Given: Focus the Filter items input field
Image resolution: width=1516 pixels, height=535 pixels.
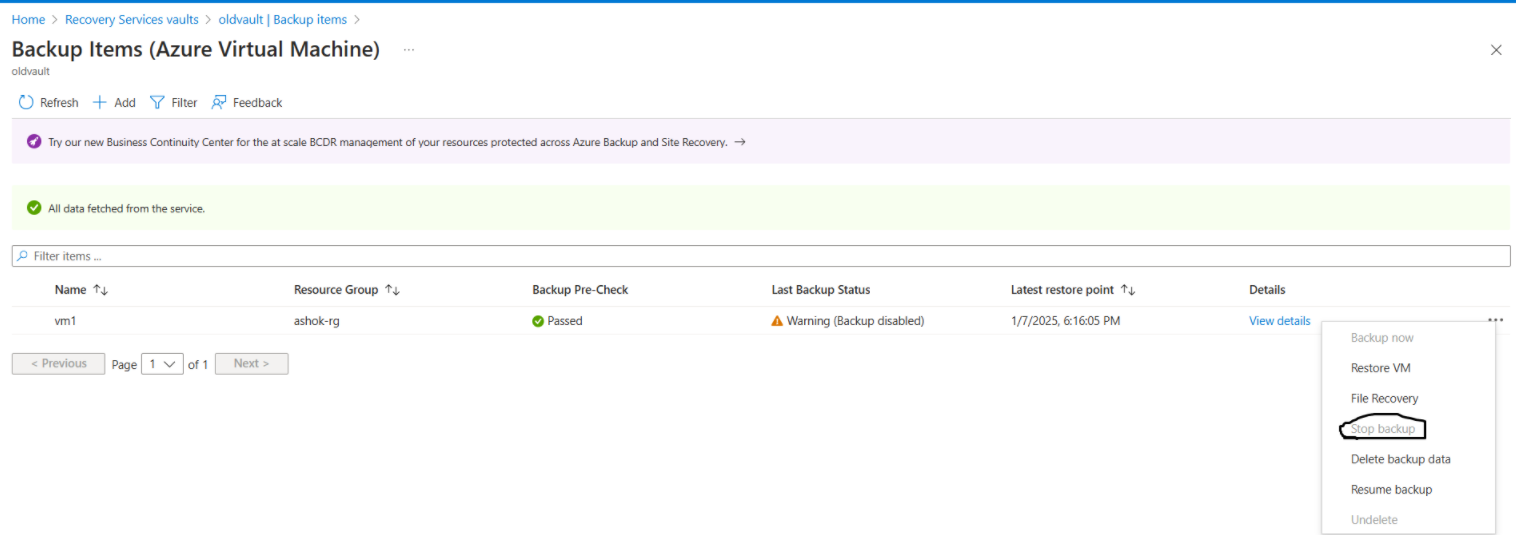Looking at the screenshot, I should (761, 256).
